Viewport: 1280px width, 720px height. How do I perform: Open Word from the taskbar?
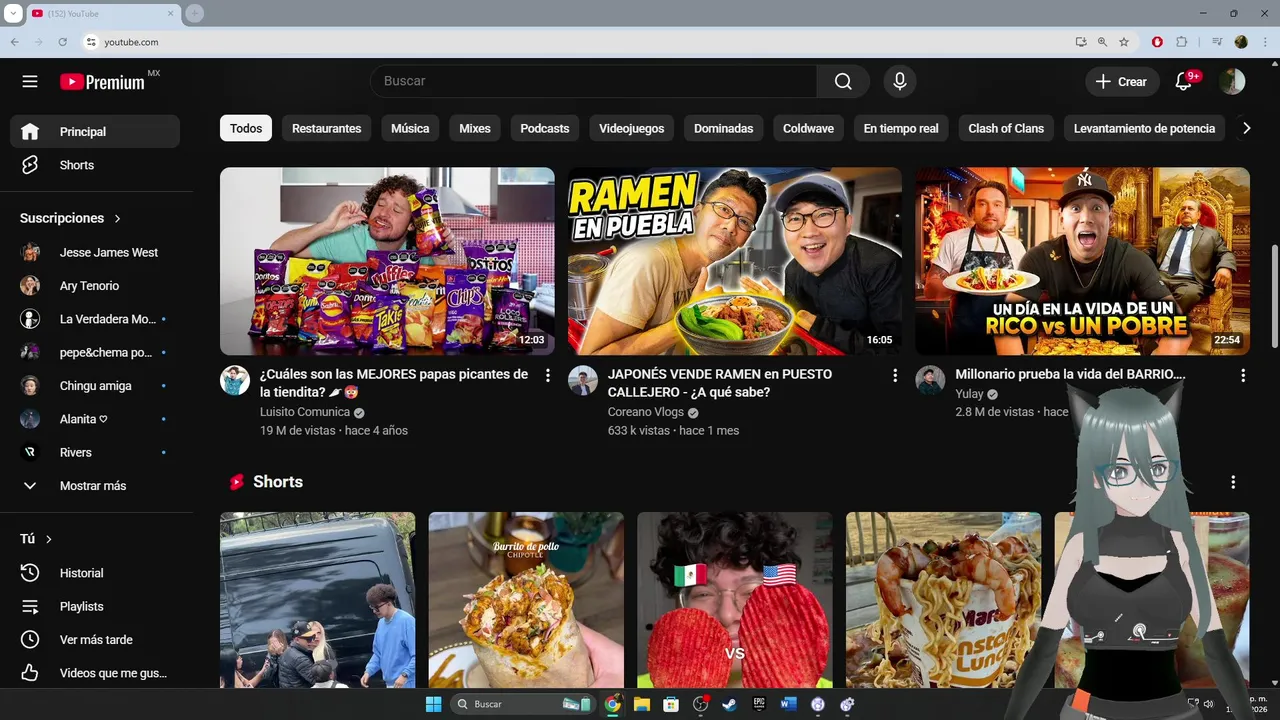pyautogui.click(x=788, y=704)
